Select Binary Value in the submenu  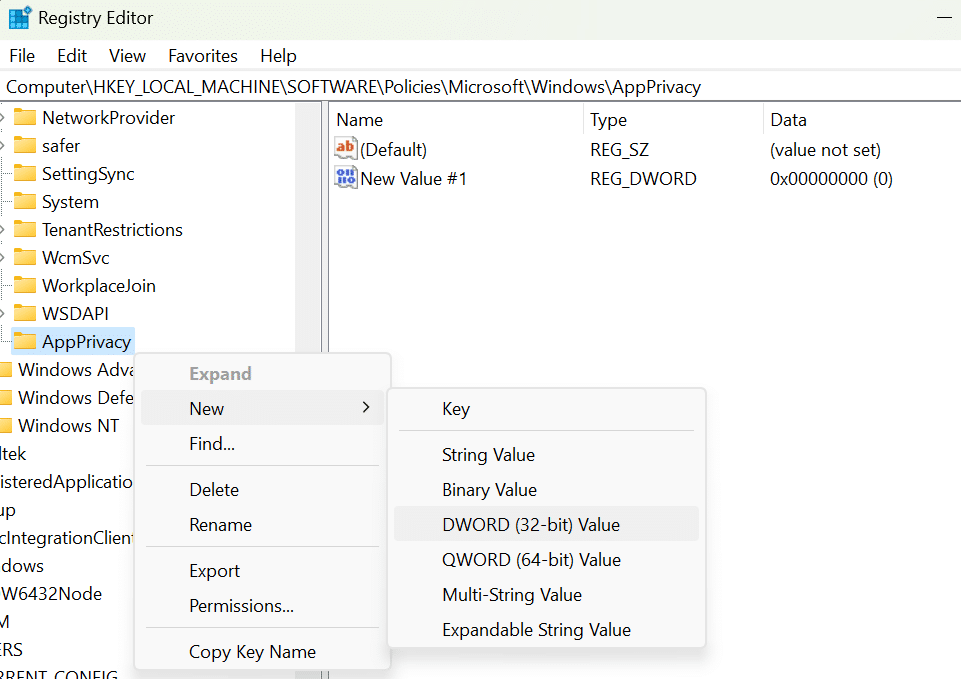click(x=547, y=489)
